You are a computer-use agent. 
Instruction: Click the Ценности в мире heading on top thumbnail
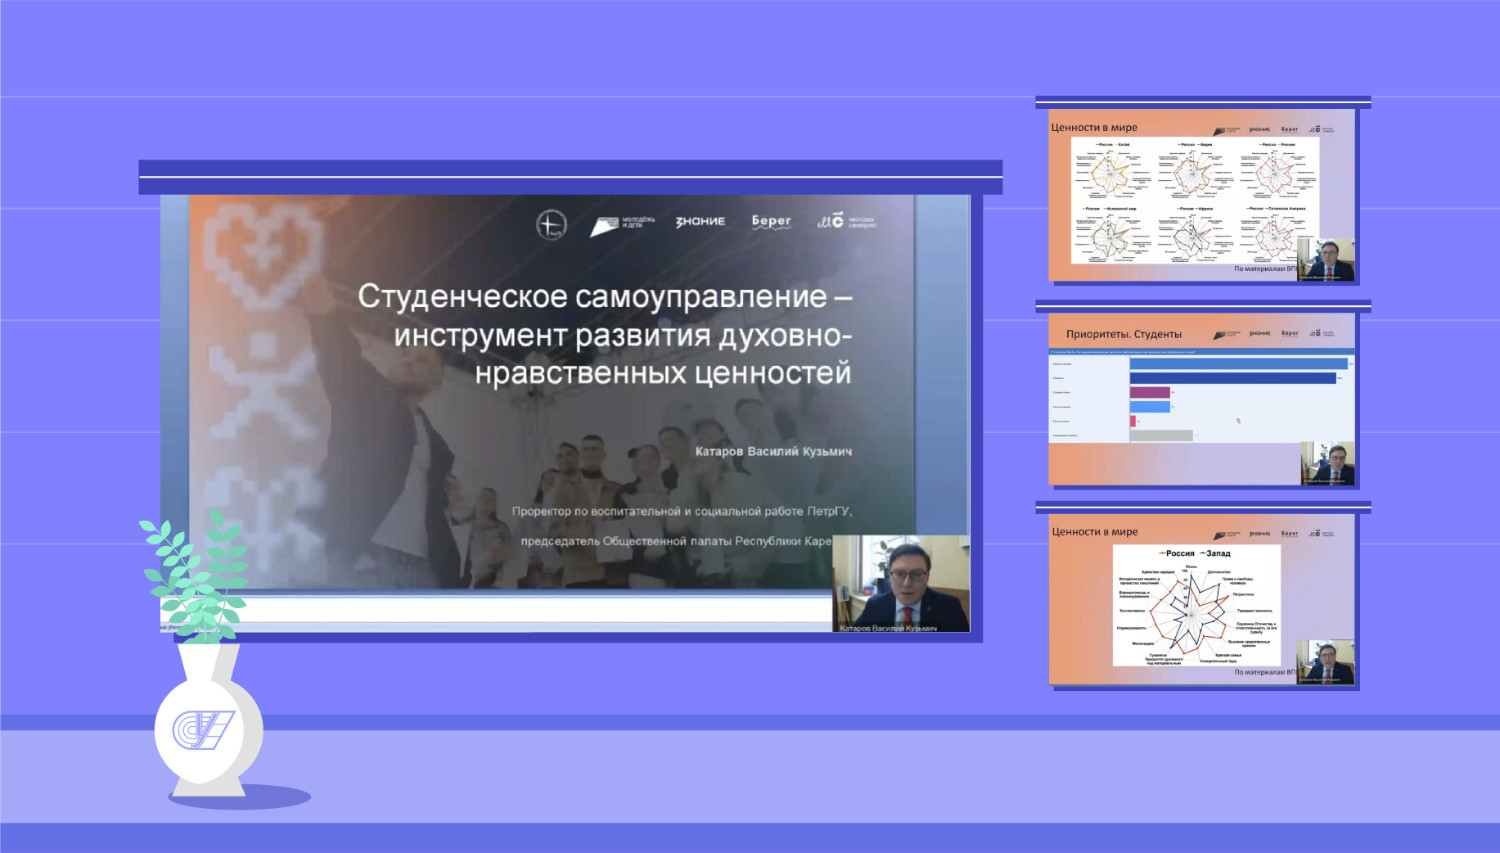(1094, 128)
